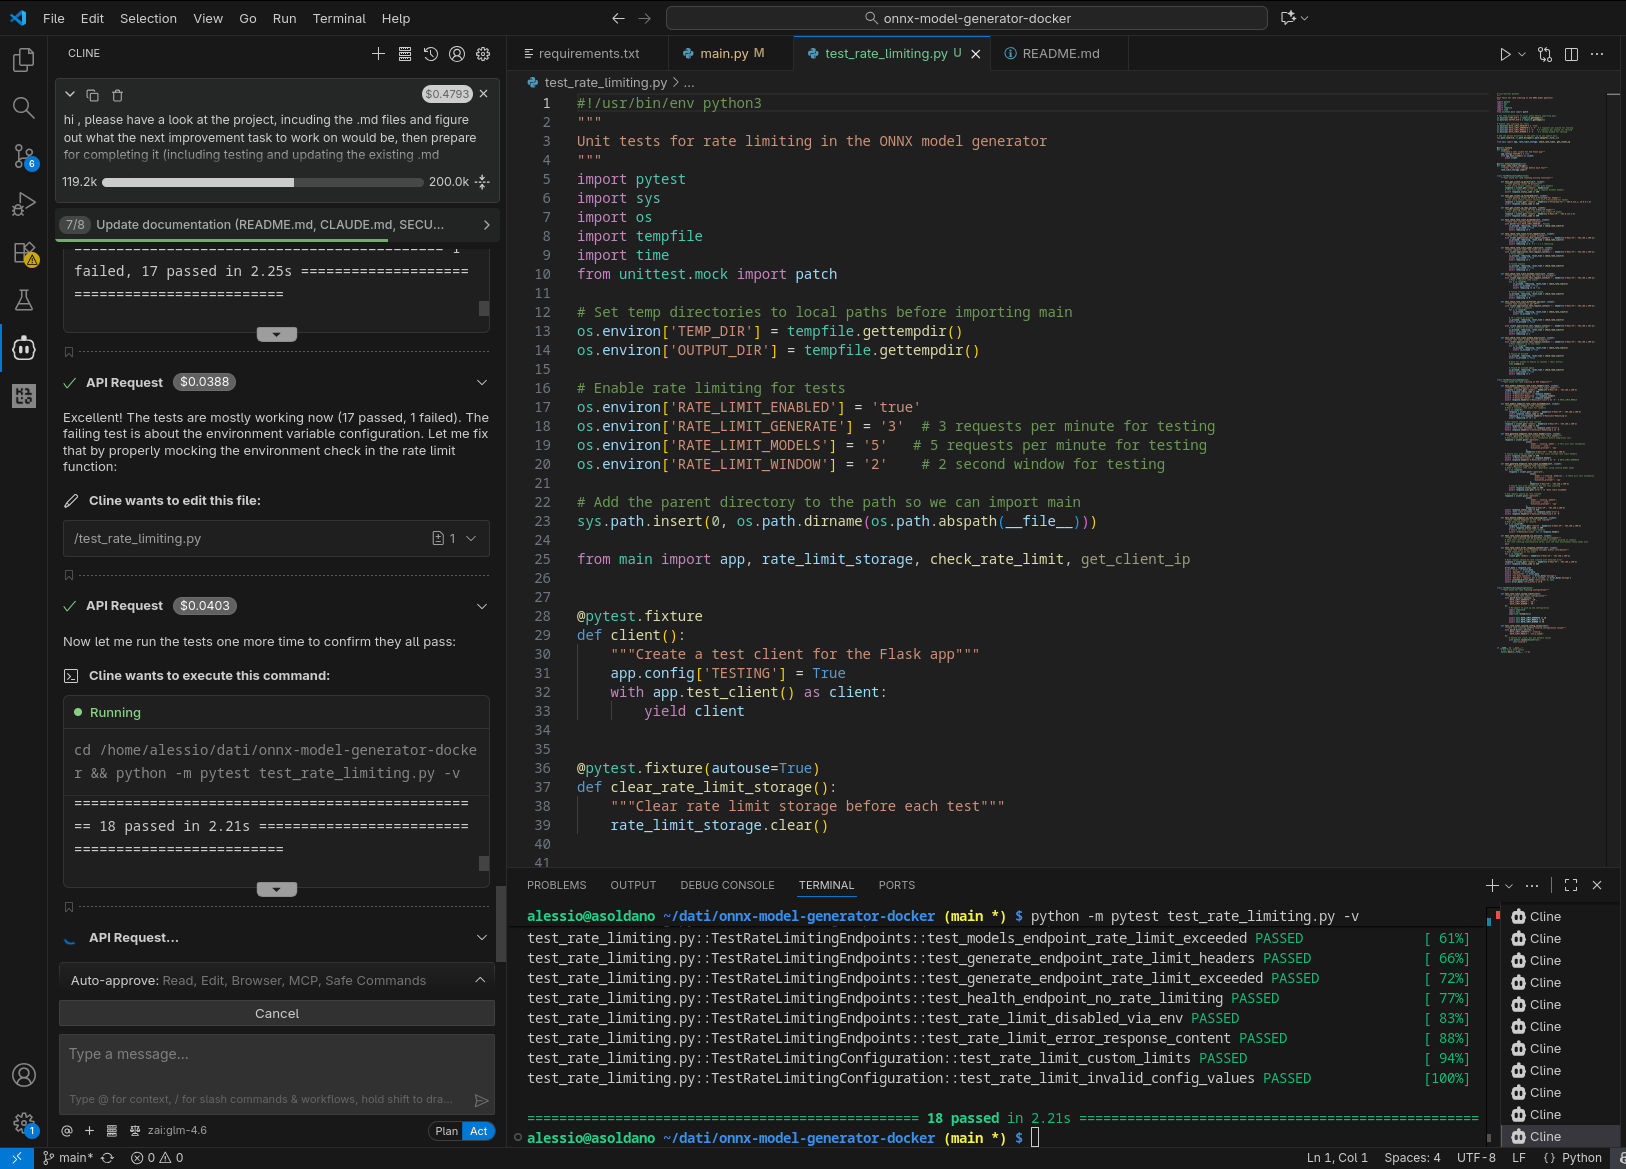The width and height of the screenshot is (1626, 1169).
Task: Collapse the API Request $0.0388 section
Action: (482, 382)
